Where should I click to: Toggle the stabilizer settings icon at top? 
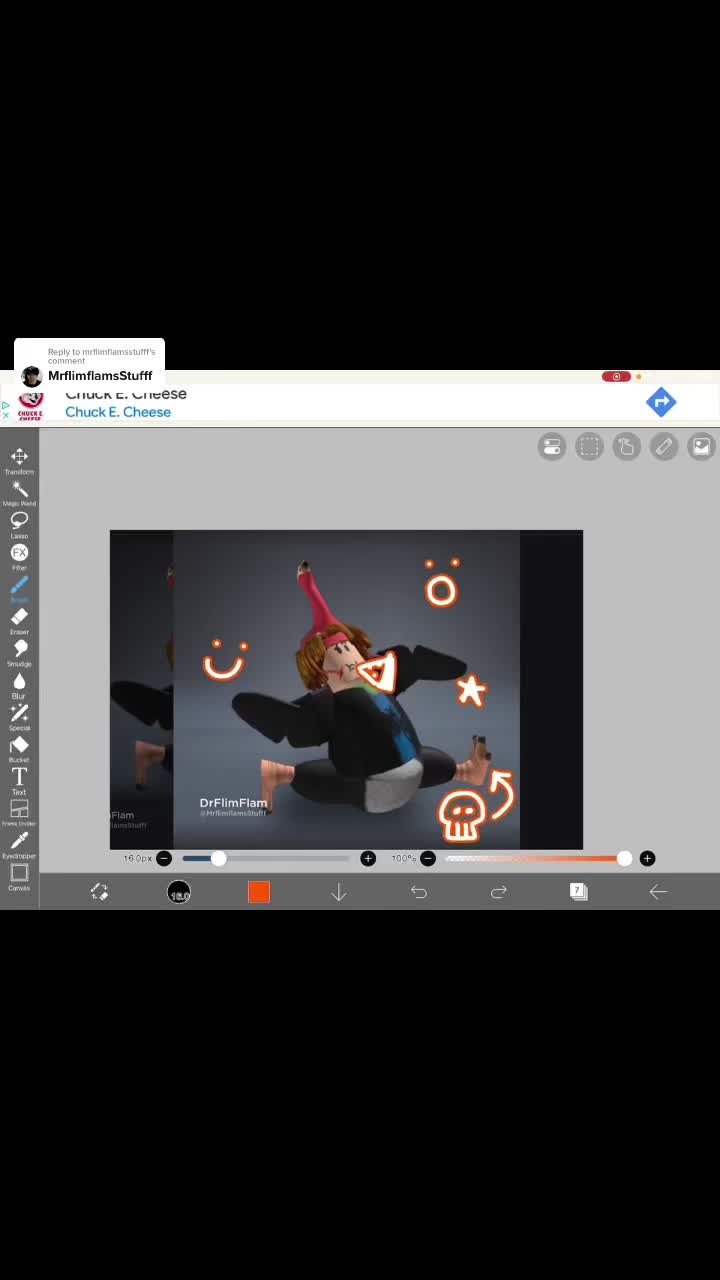[x=552, y=447]
